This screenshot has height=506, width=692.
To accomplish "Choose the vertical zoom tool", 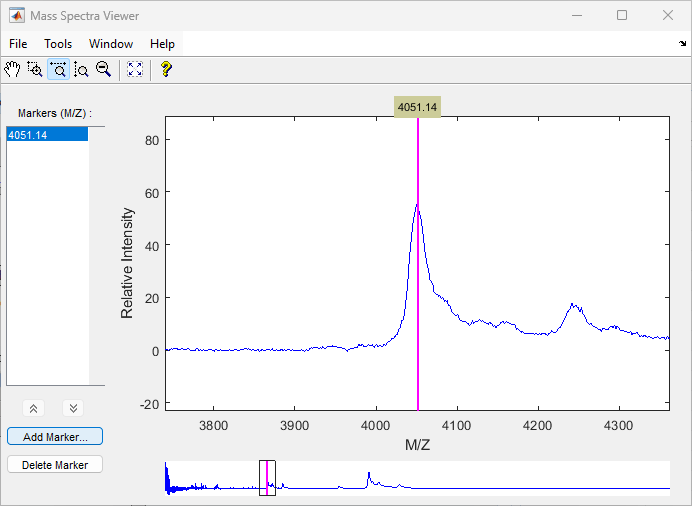I will (81, 70).
